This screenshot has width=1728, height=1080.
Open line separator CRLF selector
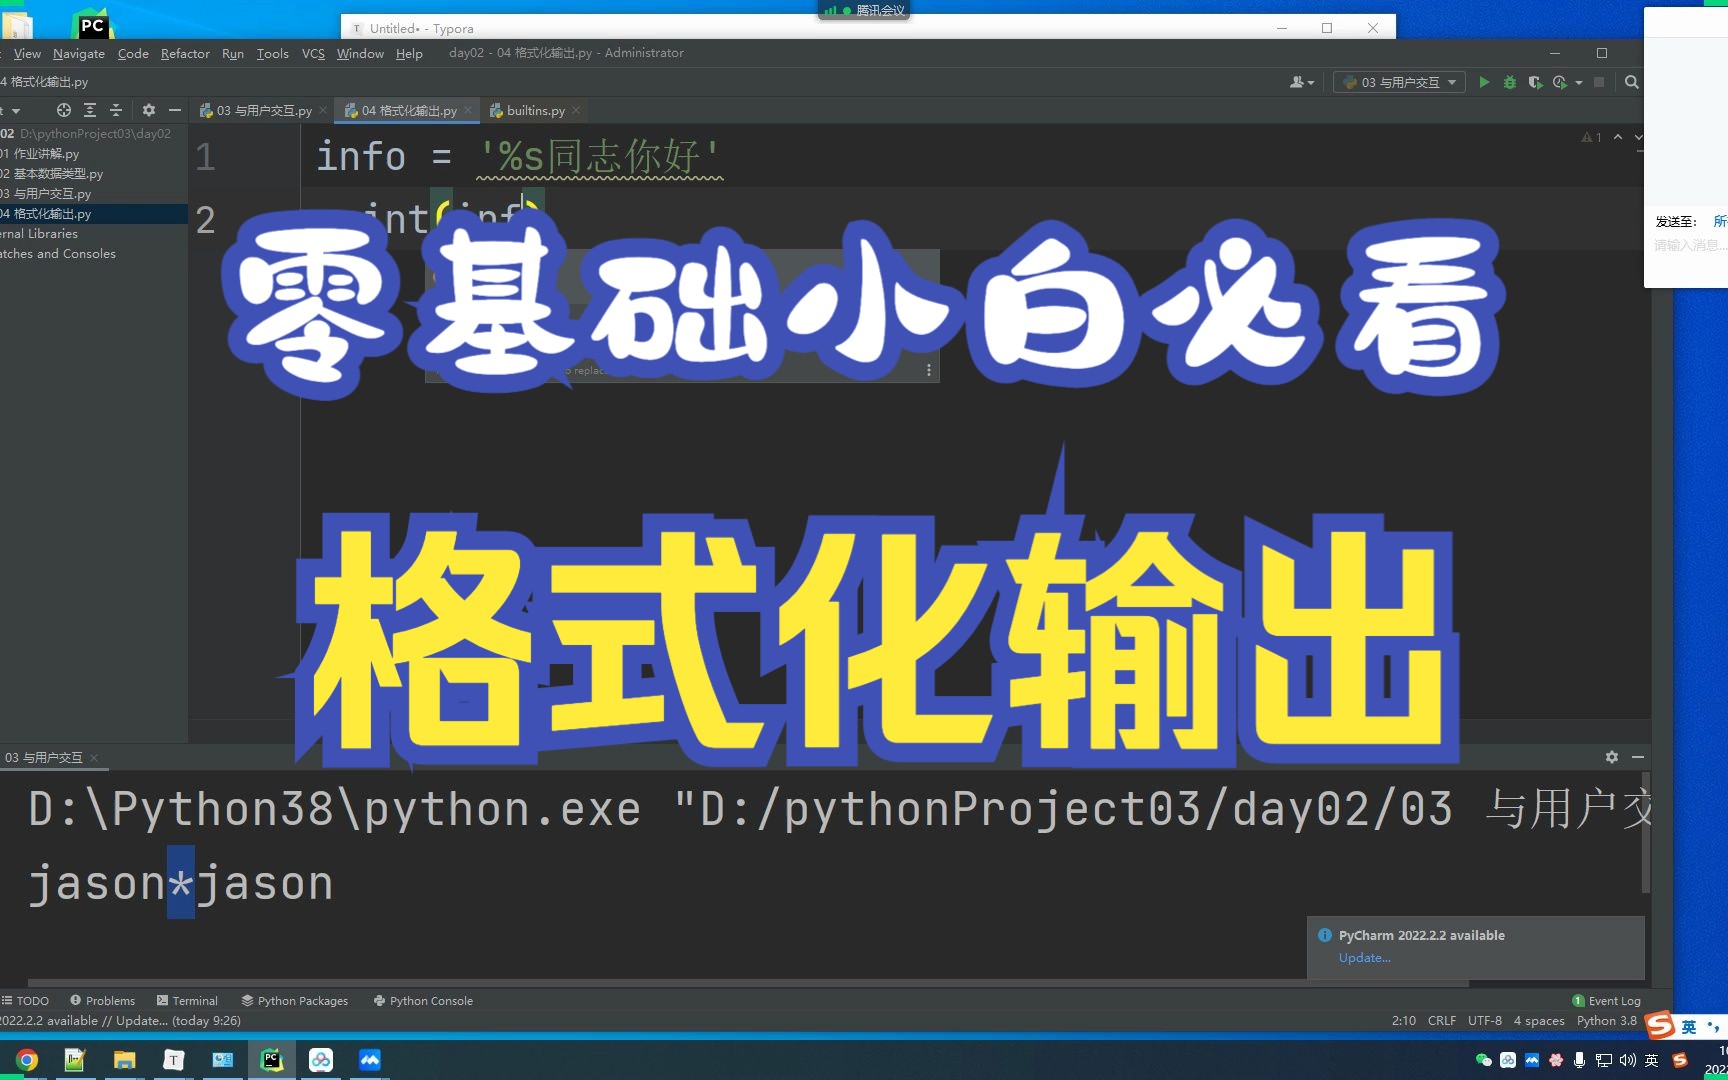[x=1441, y=1021]
